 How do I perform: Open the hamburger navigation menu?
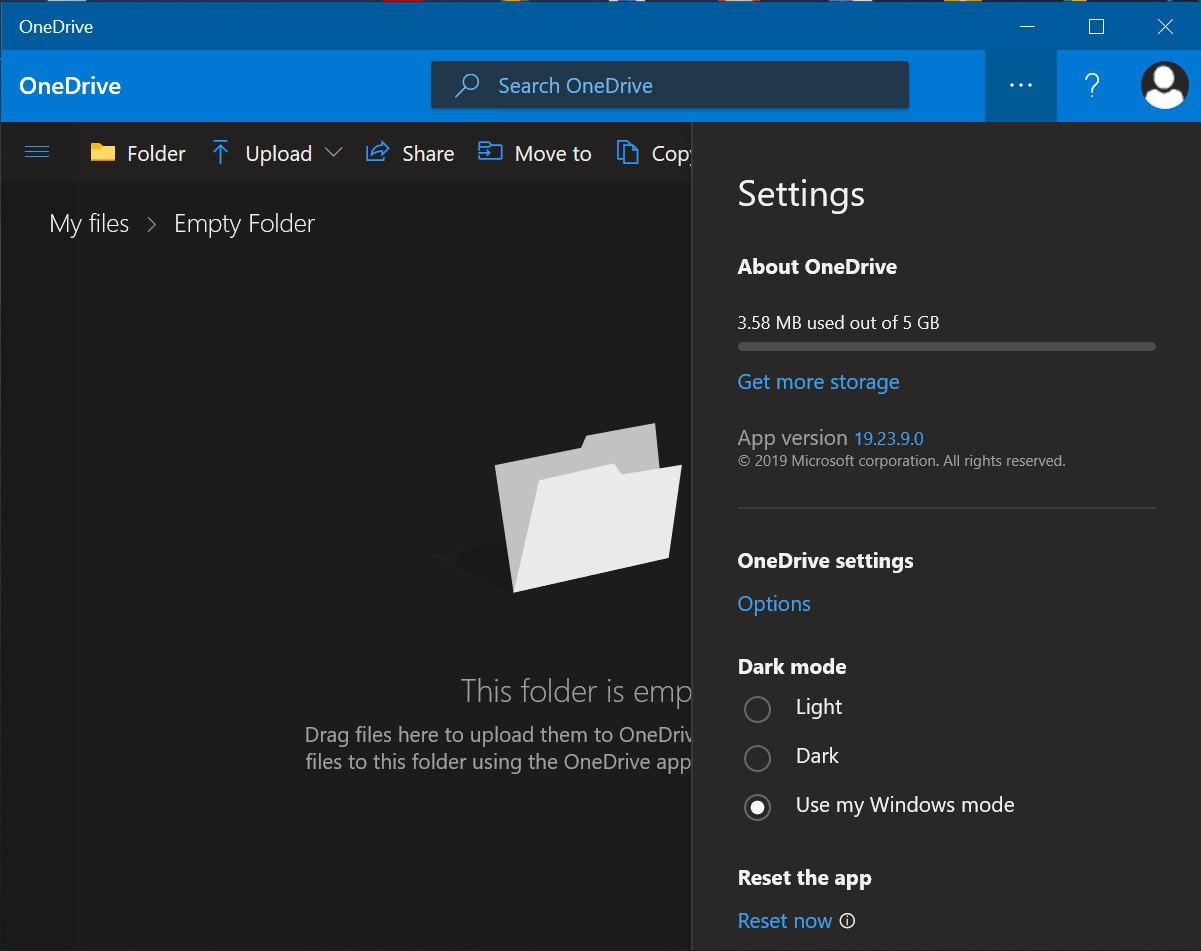pos(37,152)
